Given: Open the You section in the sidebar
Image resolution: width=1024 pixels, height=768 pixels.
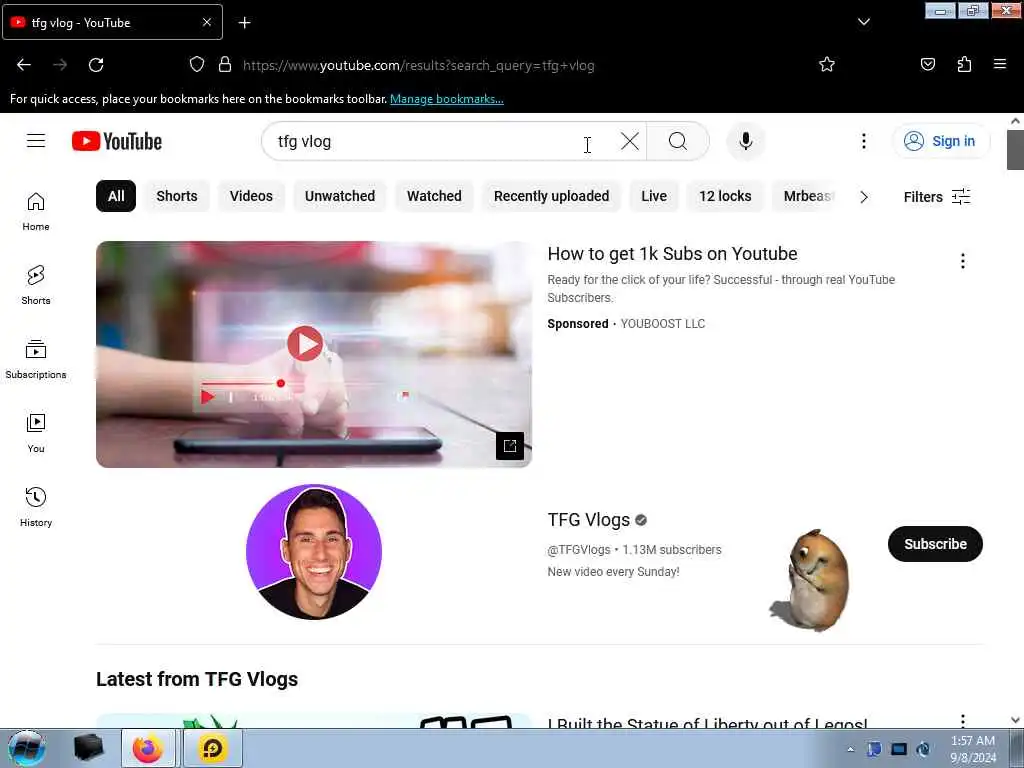Looking at the screenshot, I should tap(36, 433).
